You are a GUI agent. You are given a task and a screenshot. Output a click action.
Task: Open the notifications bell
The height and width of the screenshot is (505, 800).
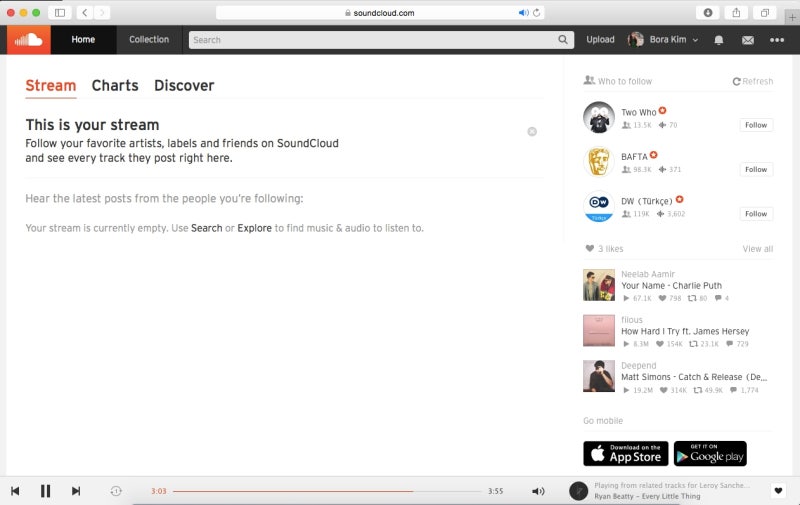(718, 40)
